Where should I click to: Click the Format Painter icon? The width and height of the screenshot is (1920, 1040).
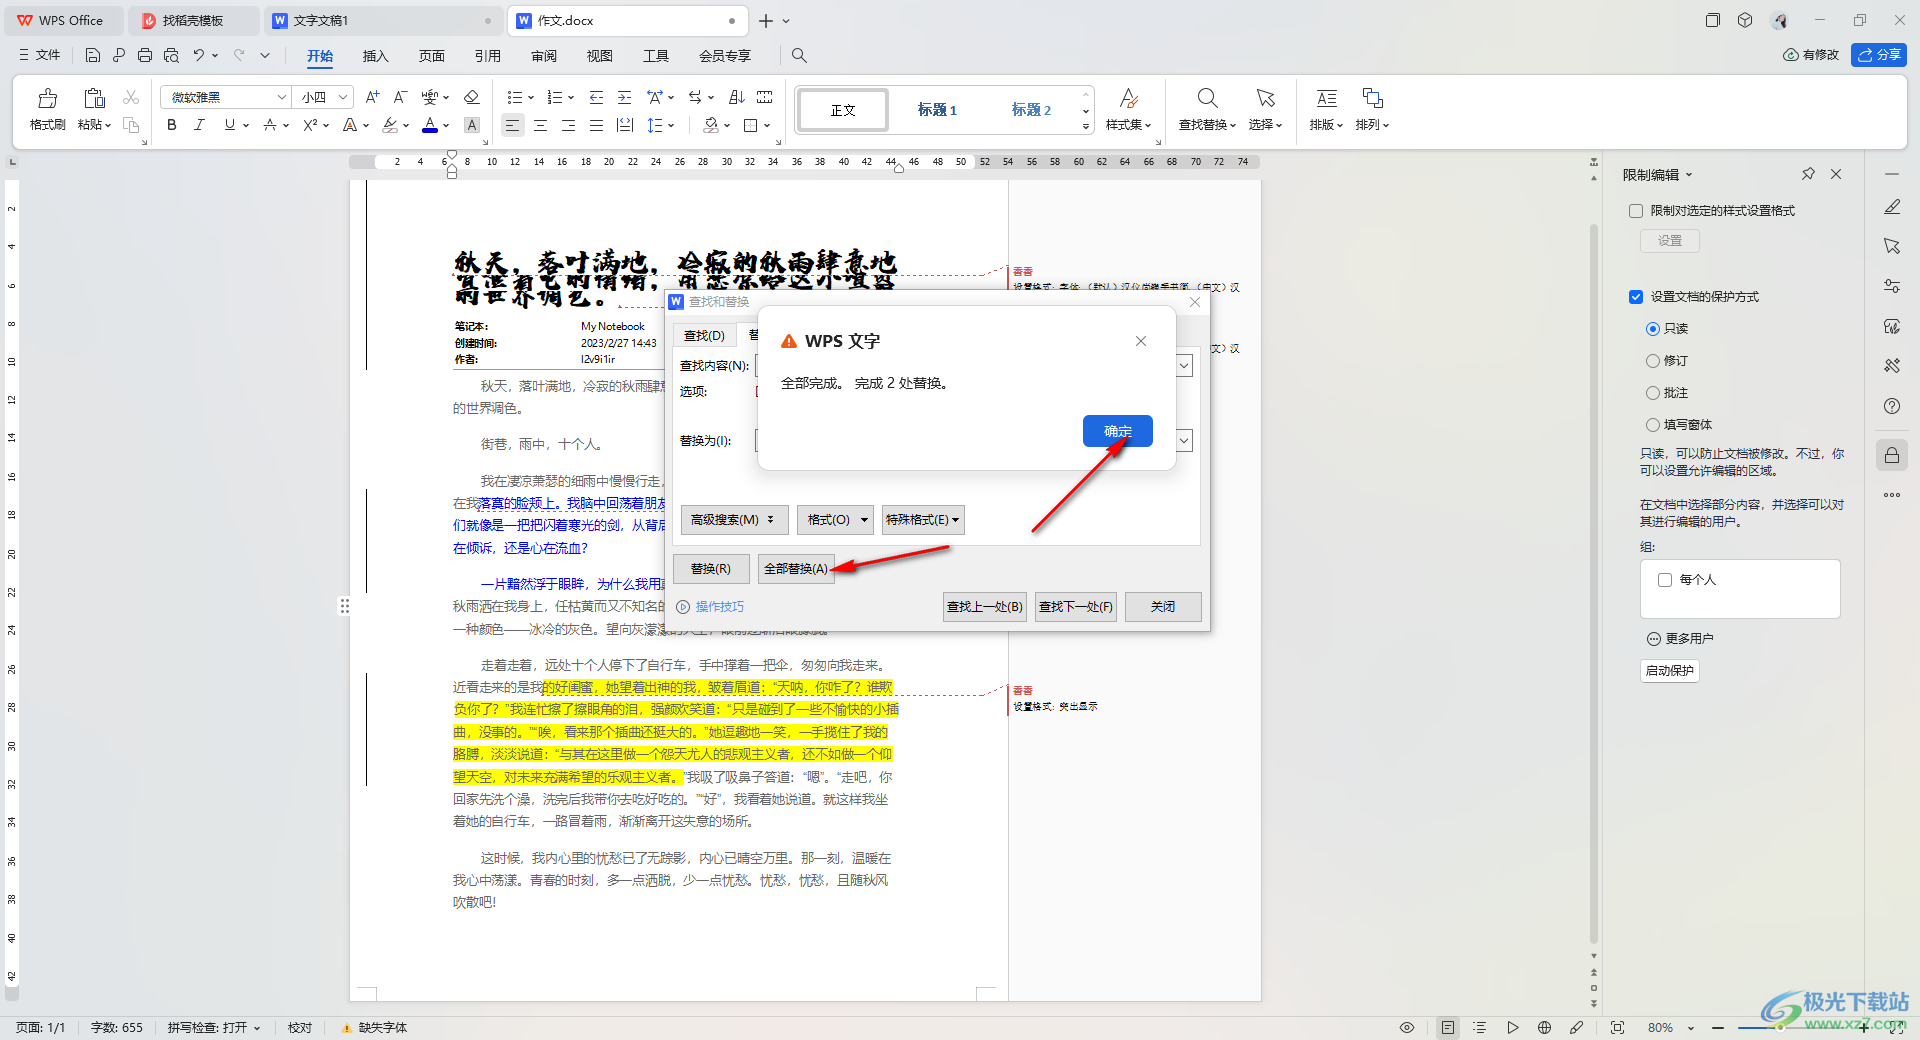(47, 98)
